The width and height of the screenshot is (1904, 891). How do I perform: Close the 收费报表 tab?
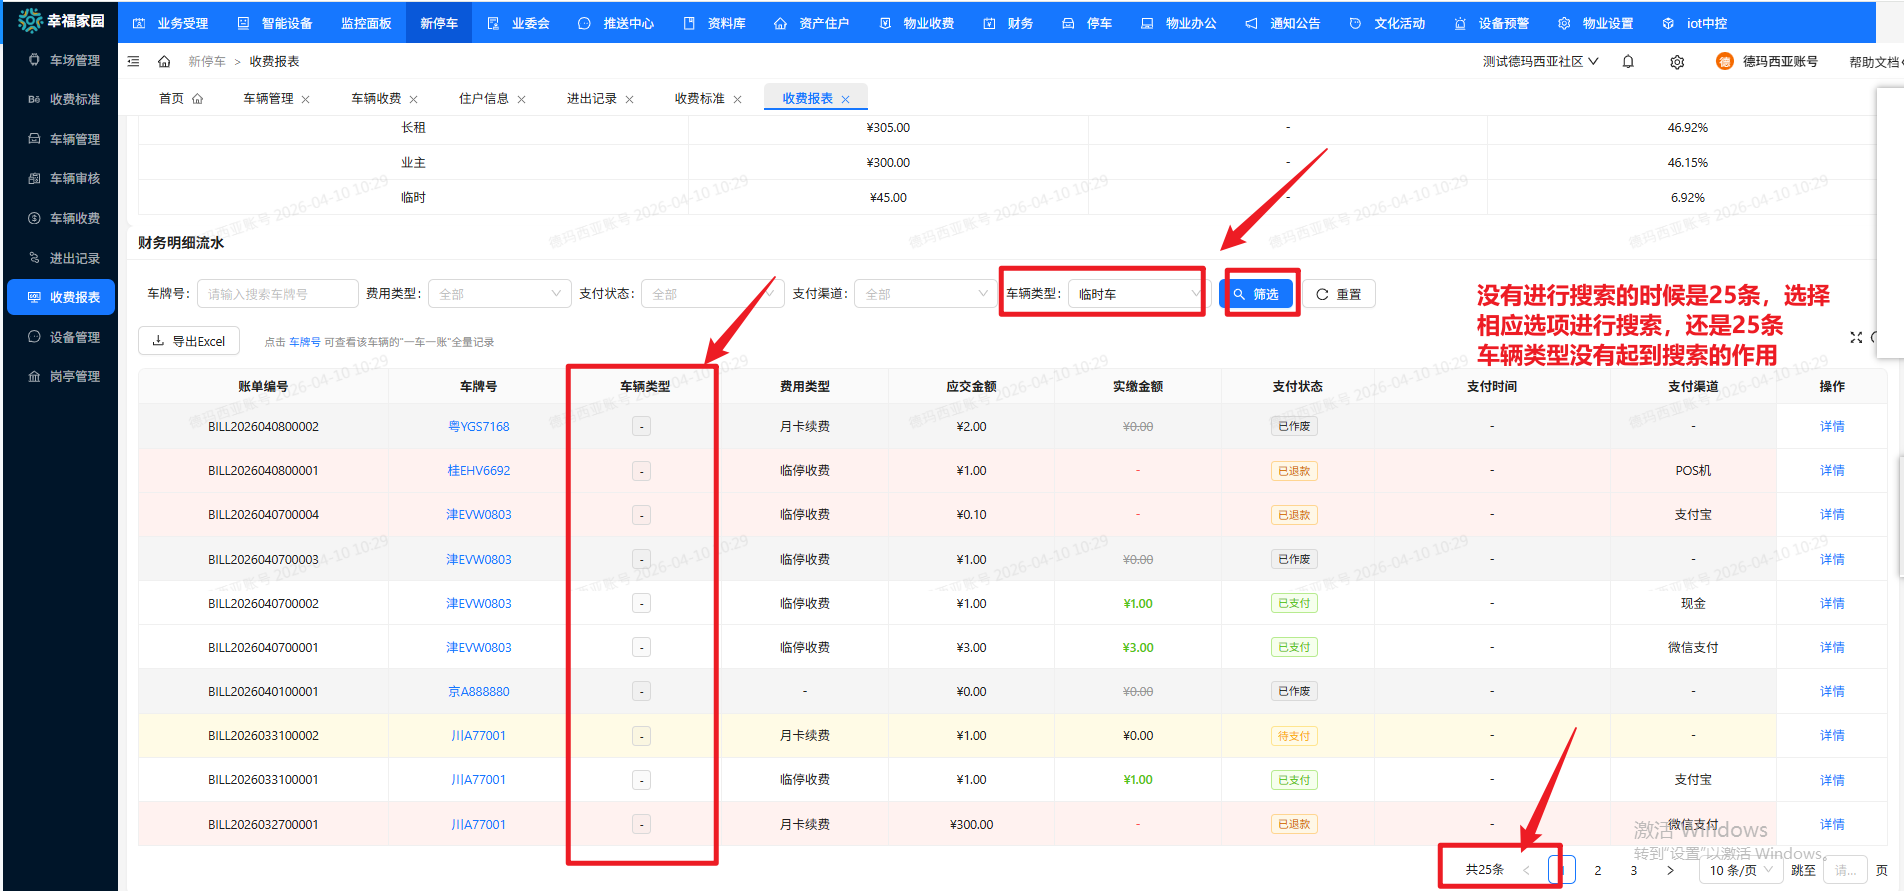pos(846,100)
